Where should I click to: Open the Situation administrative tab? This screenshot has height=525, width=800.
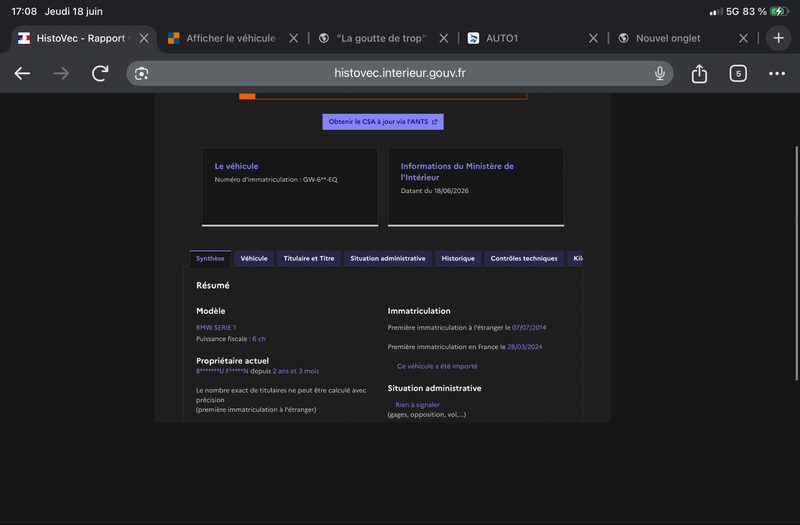[388, 259]
